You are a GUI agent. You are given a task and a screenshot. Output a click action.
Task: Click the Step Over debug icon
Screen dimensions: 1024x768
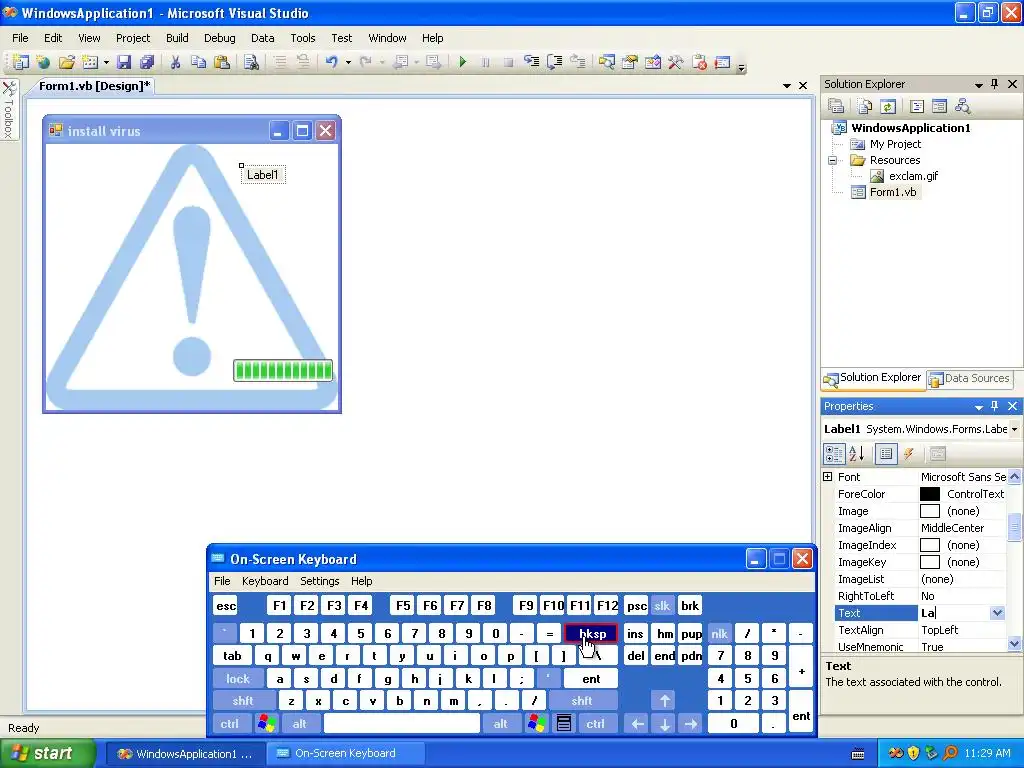click(554, 62)
